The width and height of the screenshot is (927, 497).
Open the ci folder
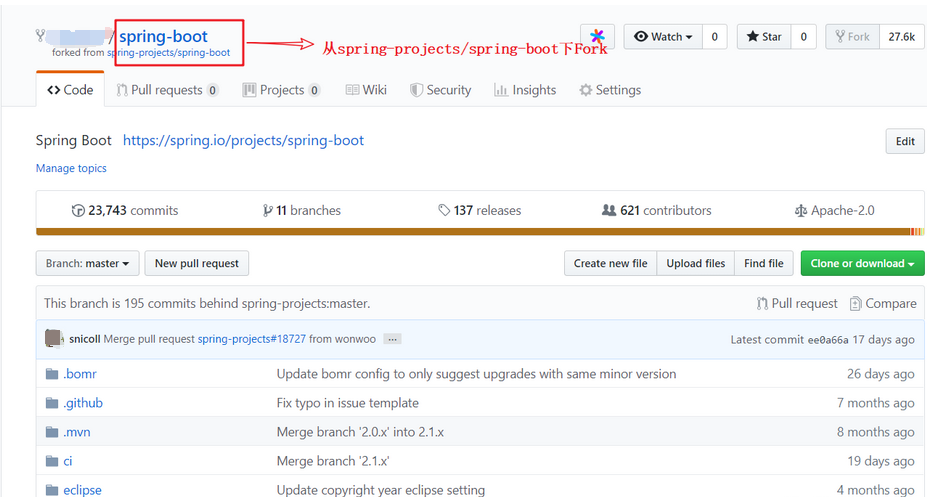pyautogui.click(x=68, y=461)
